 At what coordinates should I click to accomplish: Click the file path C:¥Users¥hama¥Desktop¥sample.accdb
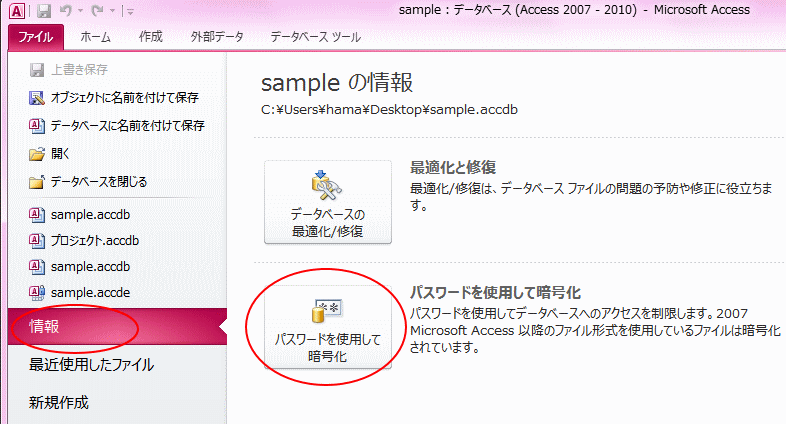tap(389, 110)
